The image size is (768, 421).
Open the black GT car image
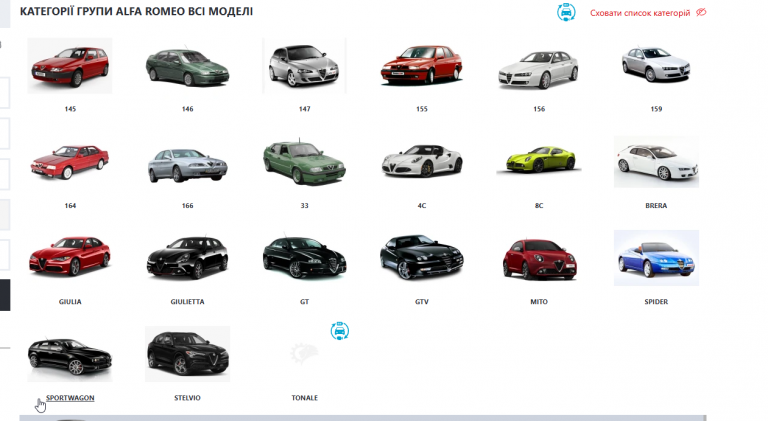304,258
